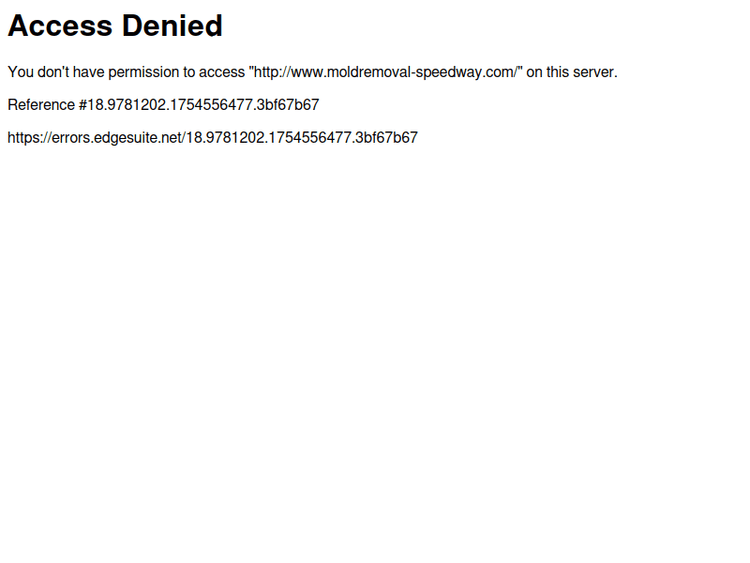Viewport: 750px width, 563px height.
Task: Click the reference code after the hash sign
Action: coord(203,105)
